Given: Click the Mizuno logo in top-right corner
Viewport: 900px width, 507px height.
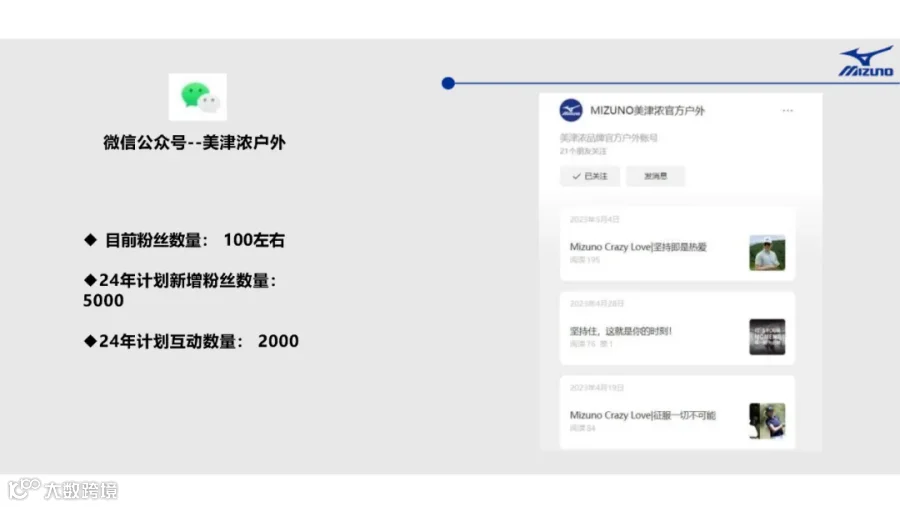Looking at the screenshot, I should pyautogui.click(x=866, y=61).
